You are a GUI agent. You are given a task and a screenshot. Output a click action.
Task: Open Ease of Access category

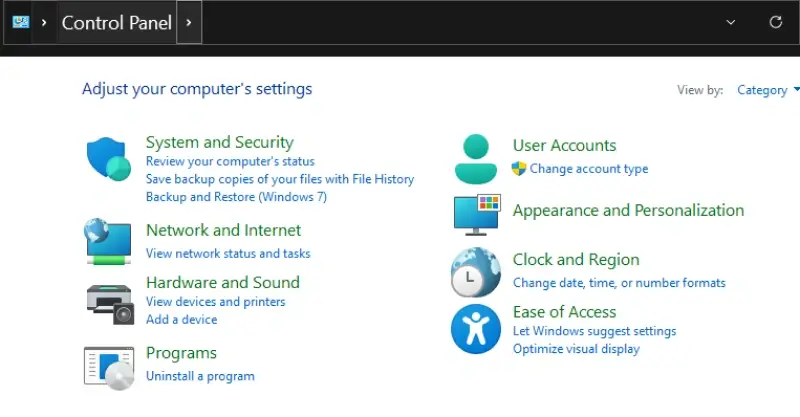click(x=564, y=312)
